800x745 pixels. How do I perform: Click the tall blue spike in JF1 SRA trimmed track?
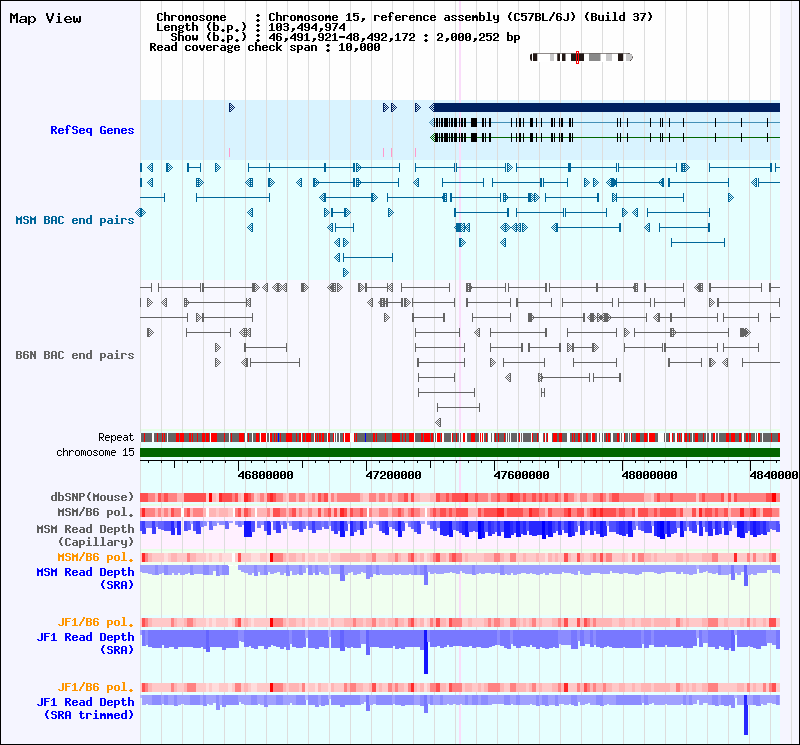click(x=746, y=715)
